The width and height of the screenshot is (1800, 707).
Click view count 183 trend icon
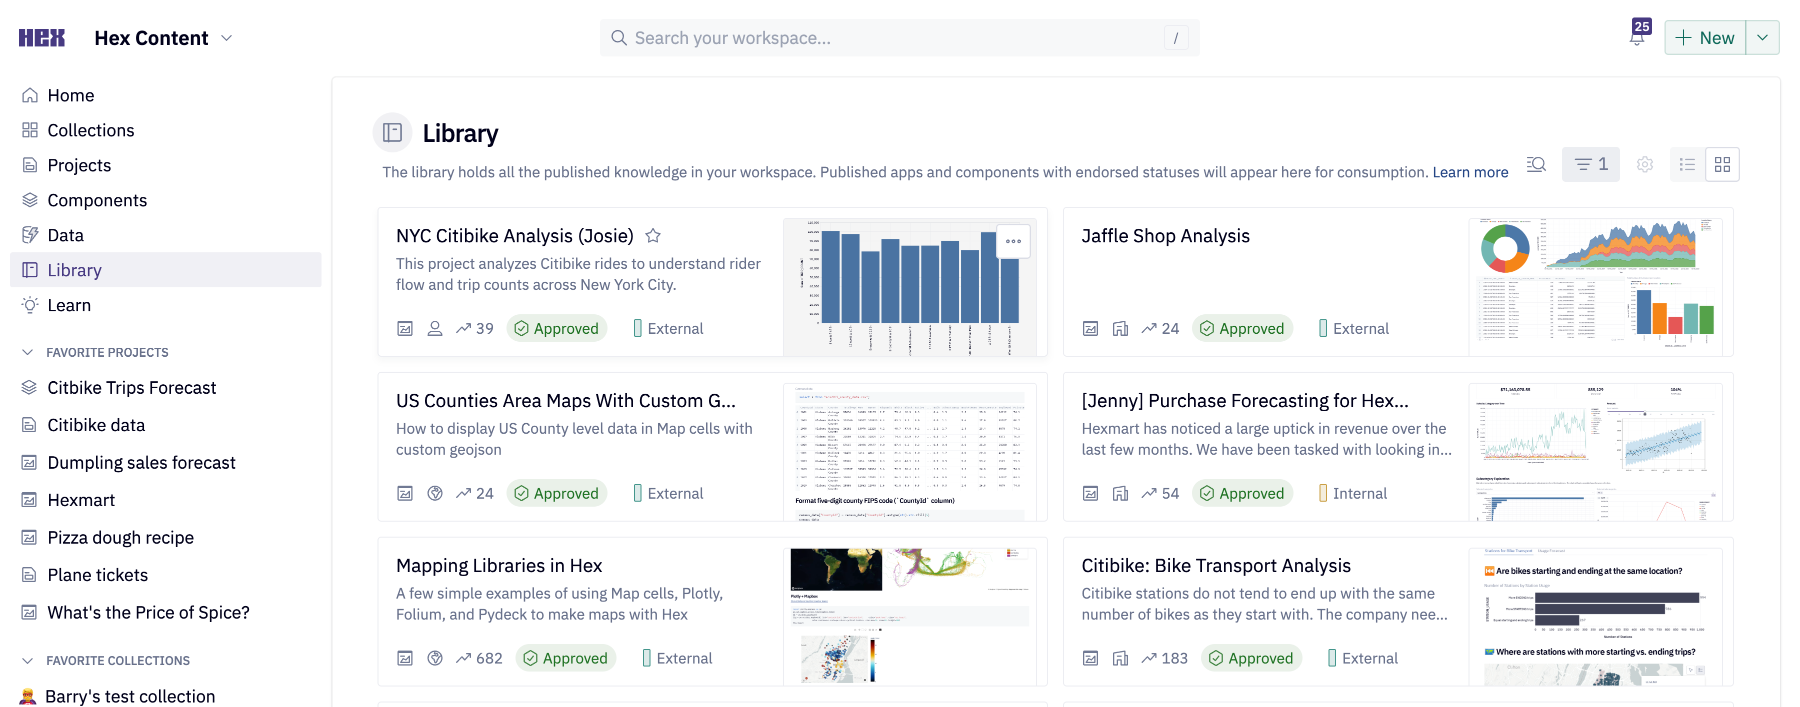[x=1149, y=658]
